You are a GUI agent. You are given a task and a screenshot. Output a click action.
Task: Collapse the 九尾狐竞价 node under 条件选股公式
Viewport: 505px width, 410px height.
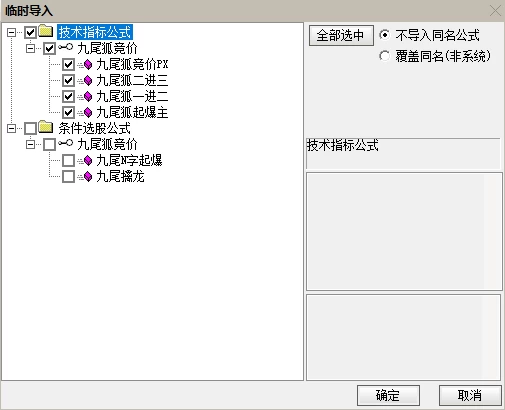pos(30,144)
